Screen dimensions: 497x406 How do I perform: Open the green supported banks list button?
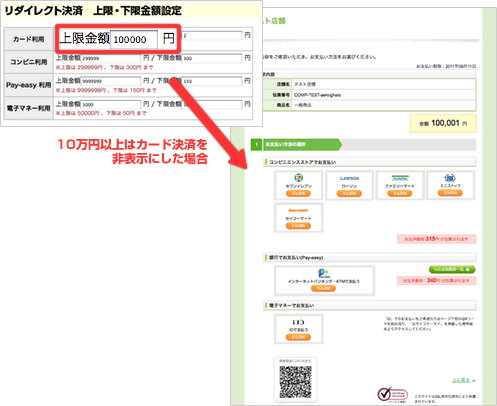[x=452, y=269]
